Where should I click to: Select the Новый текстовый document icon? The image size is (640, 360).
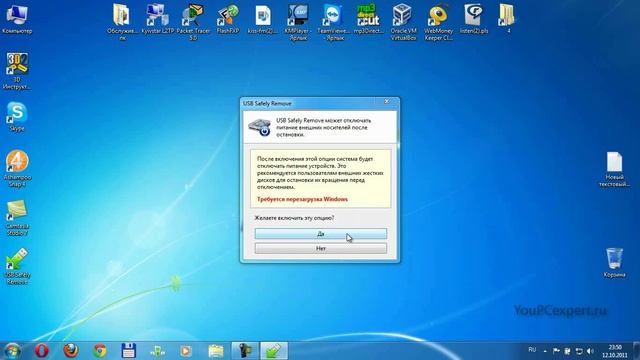(614, 169)
